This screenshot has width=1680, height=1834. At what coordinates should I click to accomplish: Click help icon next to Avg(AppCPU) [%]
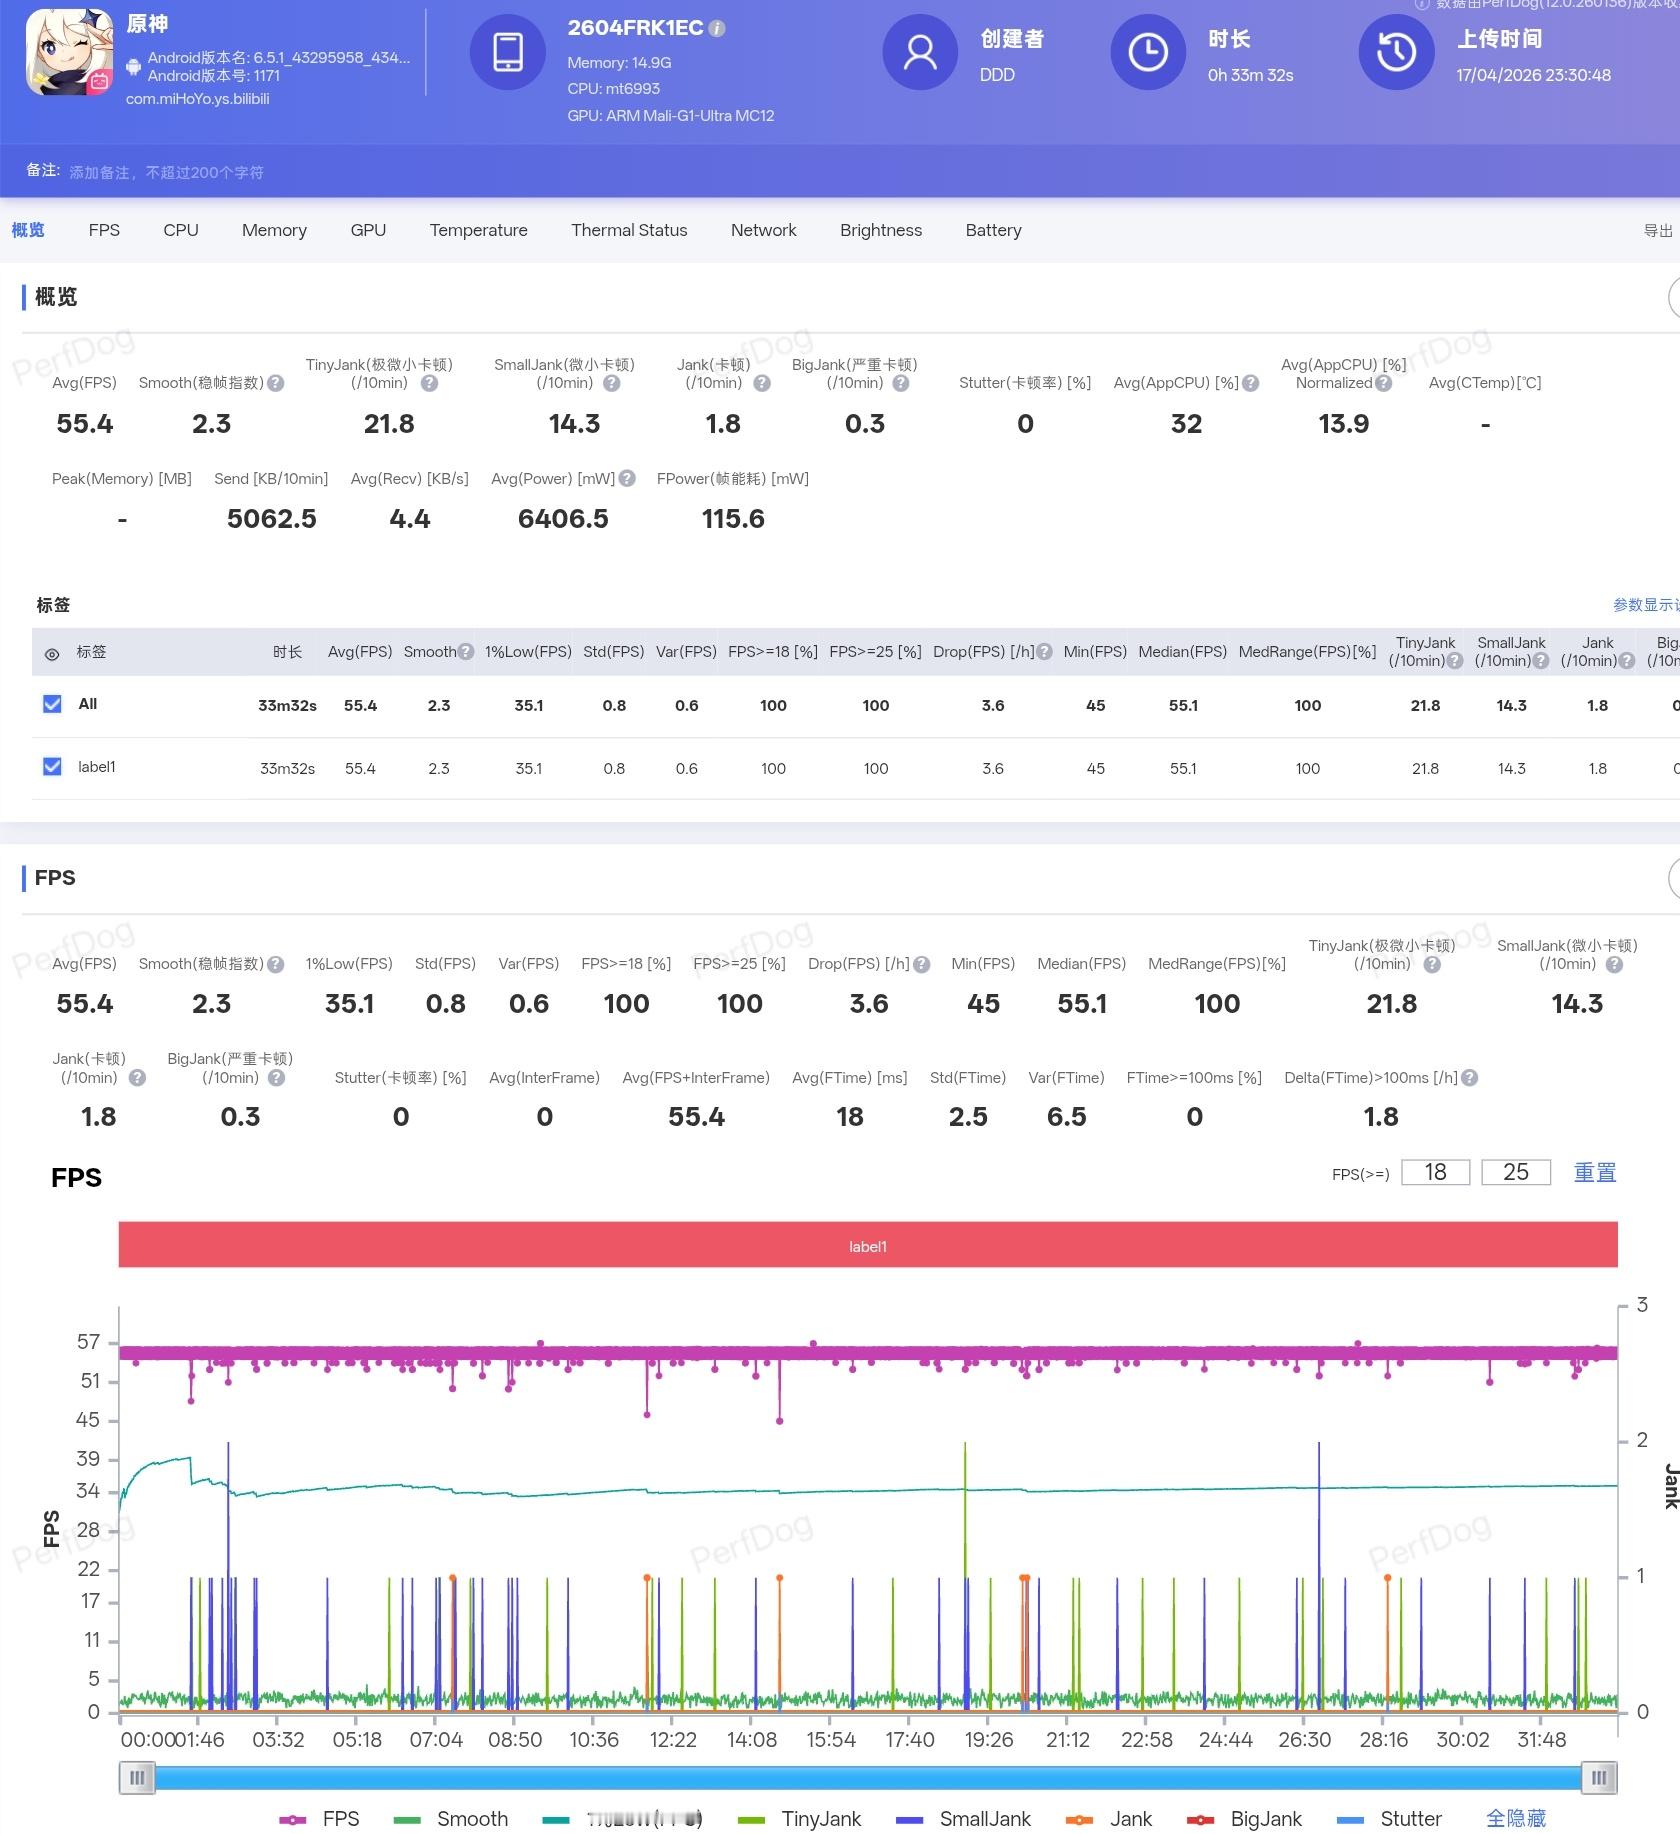click(1250, 383)
